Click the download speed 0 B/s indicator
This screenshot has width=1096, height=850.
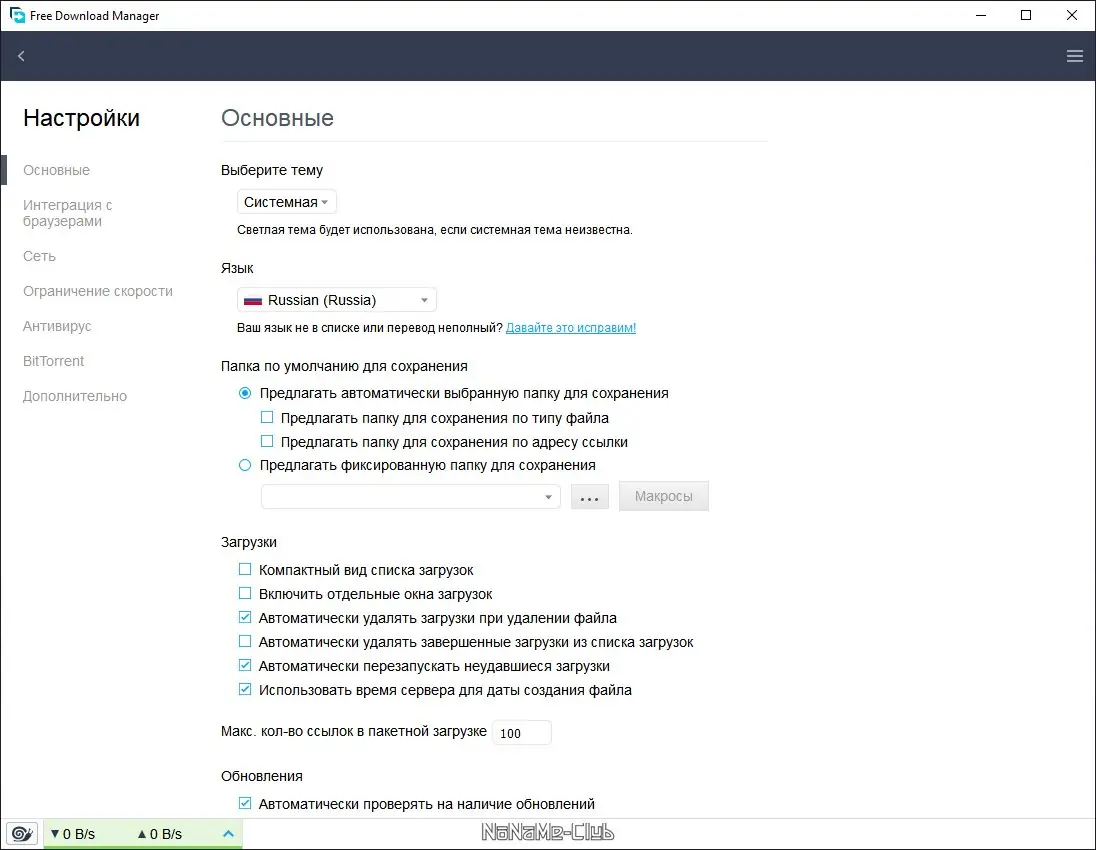pos(73,834)
